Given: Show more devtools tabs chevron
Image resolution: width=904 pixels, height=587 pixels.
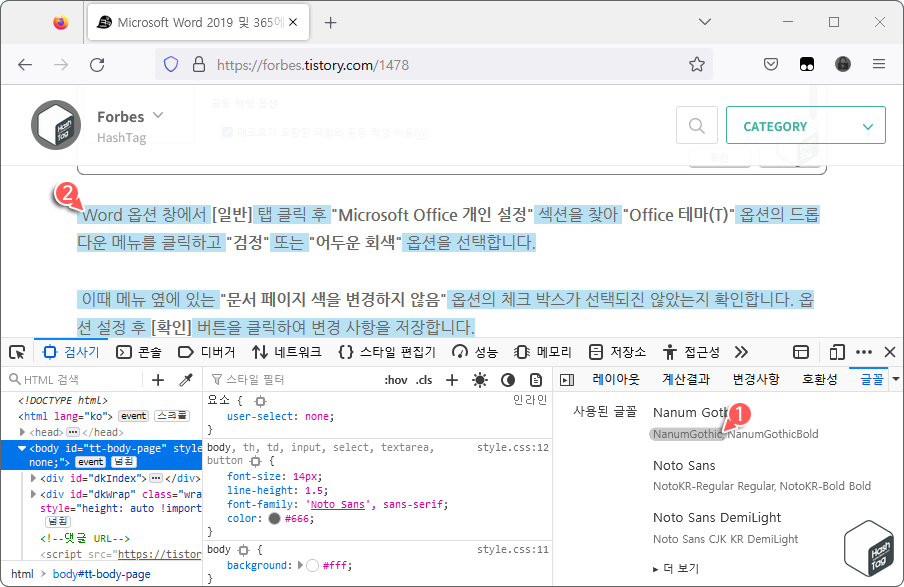Looking at the screenshot, I should (x=741, y=352).
